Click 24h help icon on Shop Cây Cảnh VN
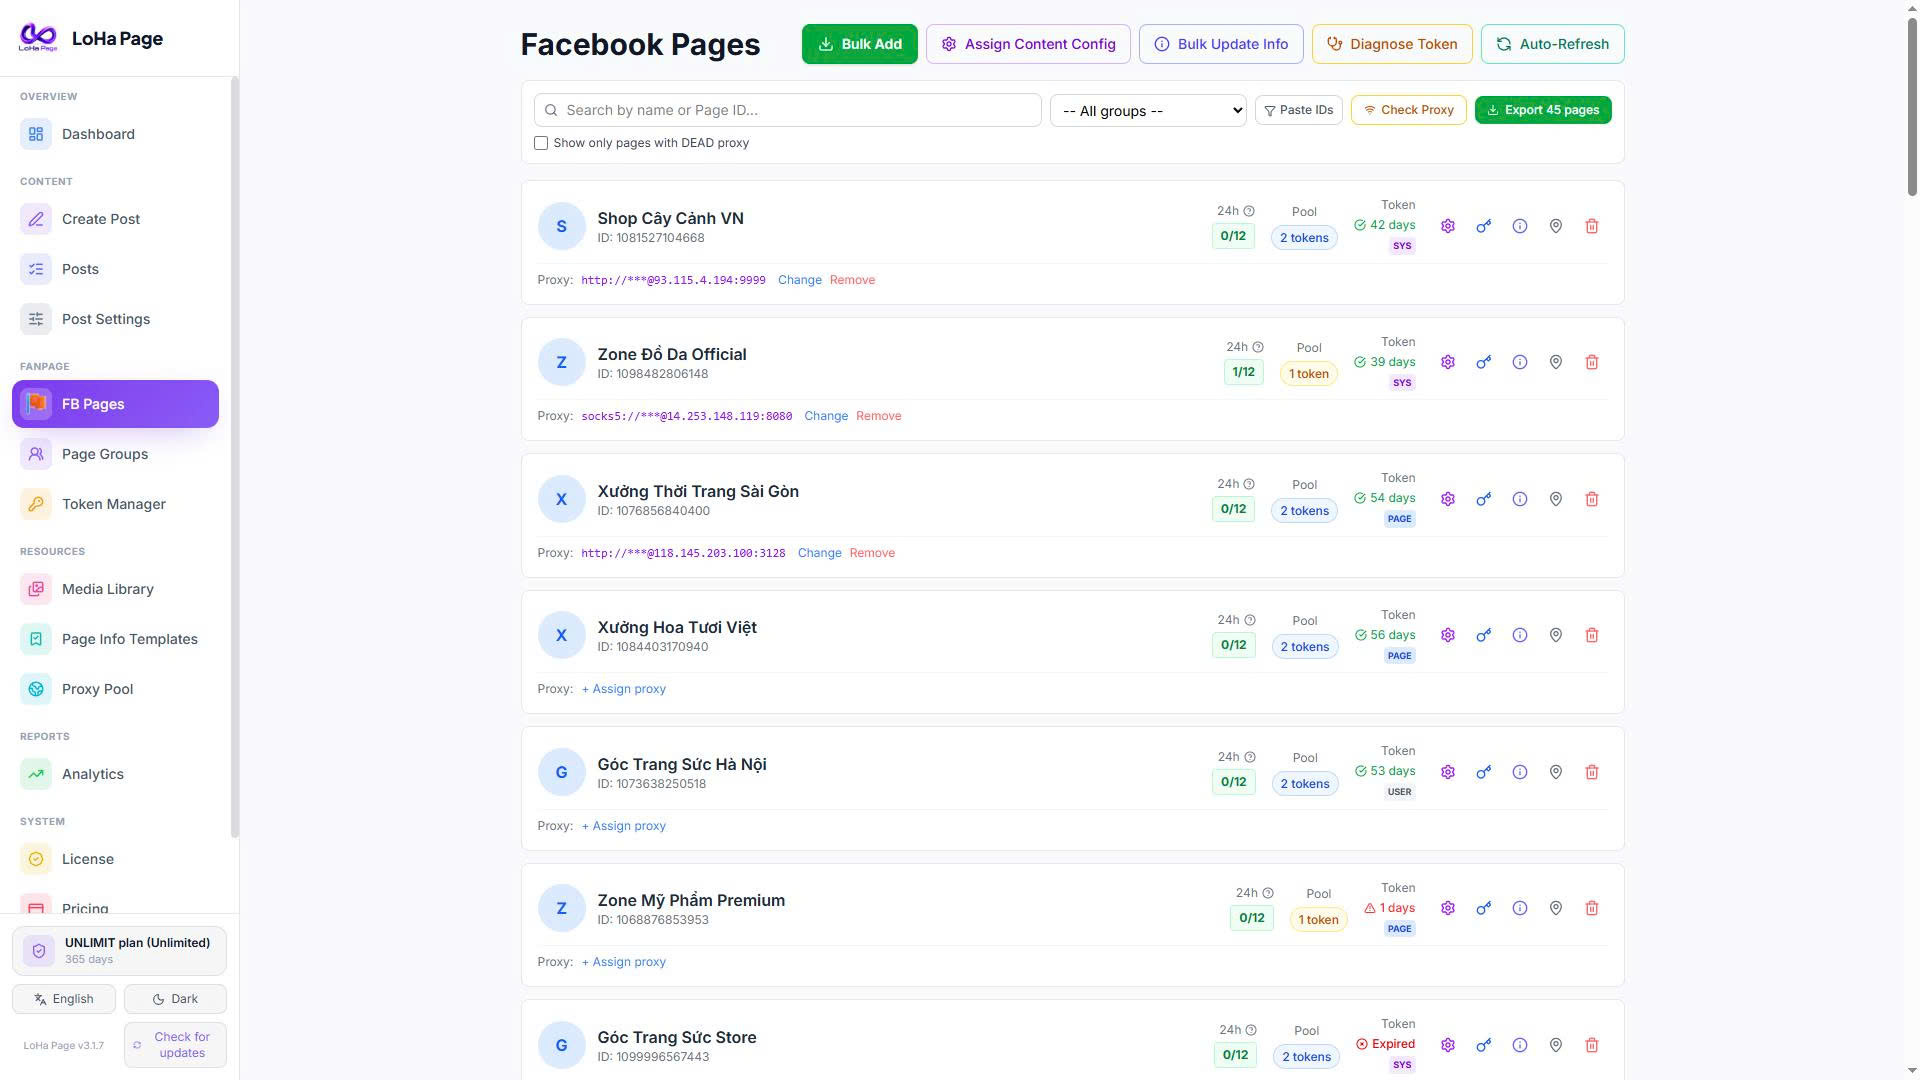Image resolution: width=1920 pixels, height=1080 pixels. (1248, 211)
